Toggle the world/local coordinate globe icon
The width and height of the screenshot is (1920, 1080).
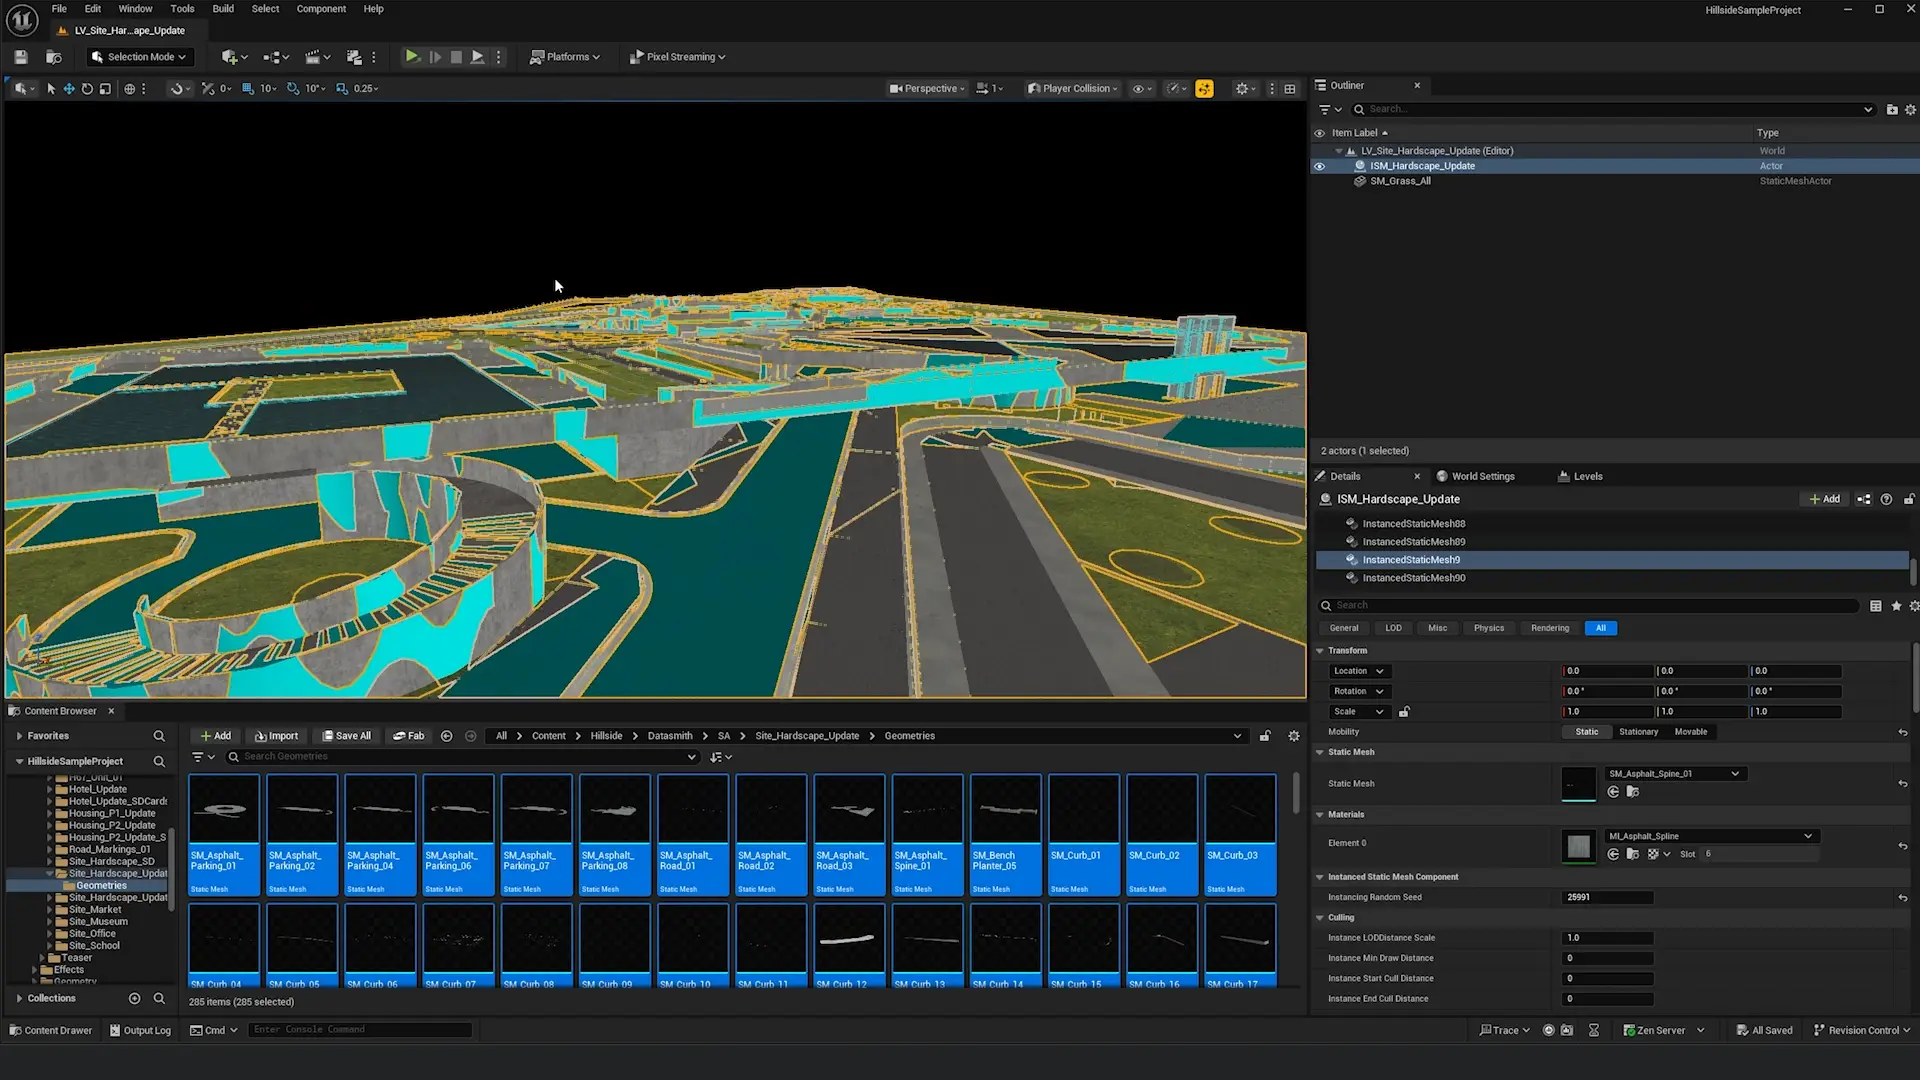click(x=129, y=89)
